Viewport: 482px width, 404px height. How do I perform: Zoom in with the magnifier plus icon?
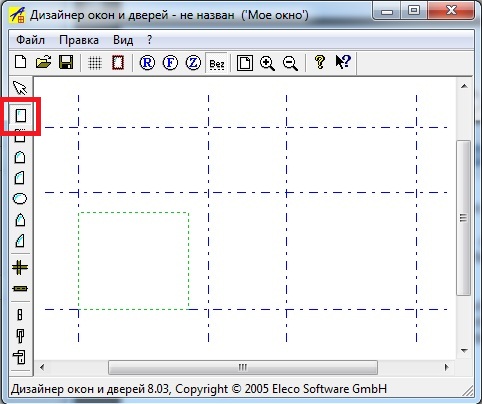coord(267,63)
